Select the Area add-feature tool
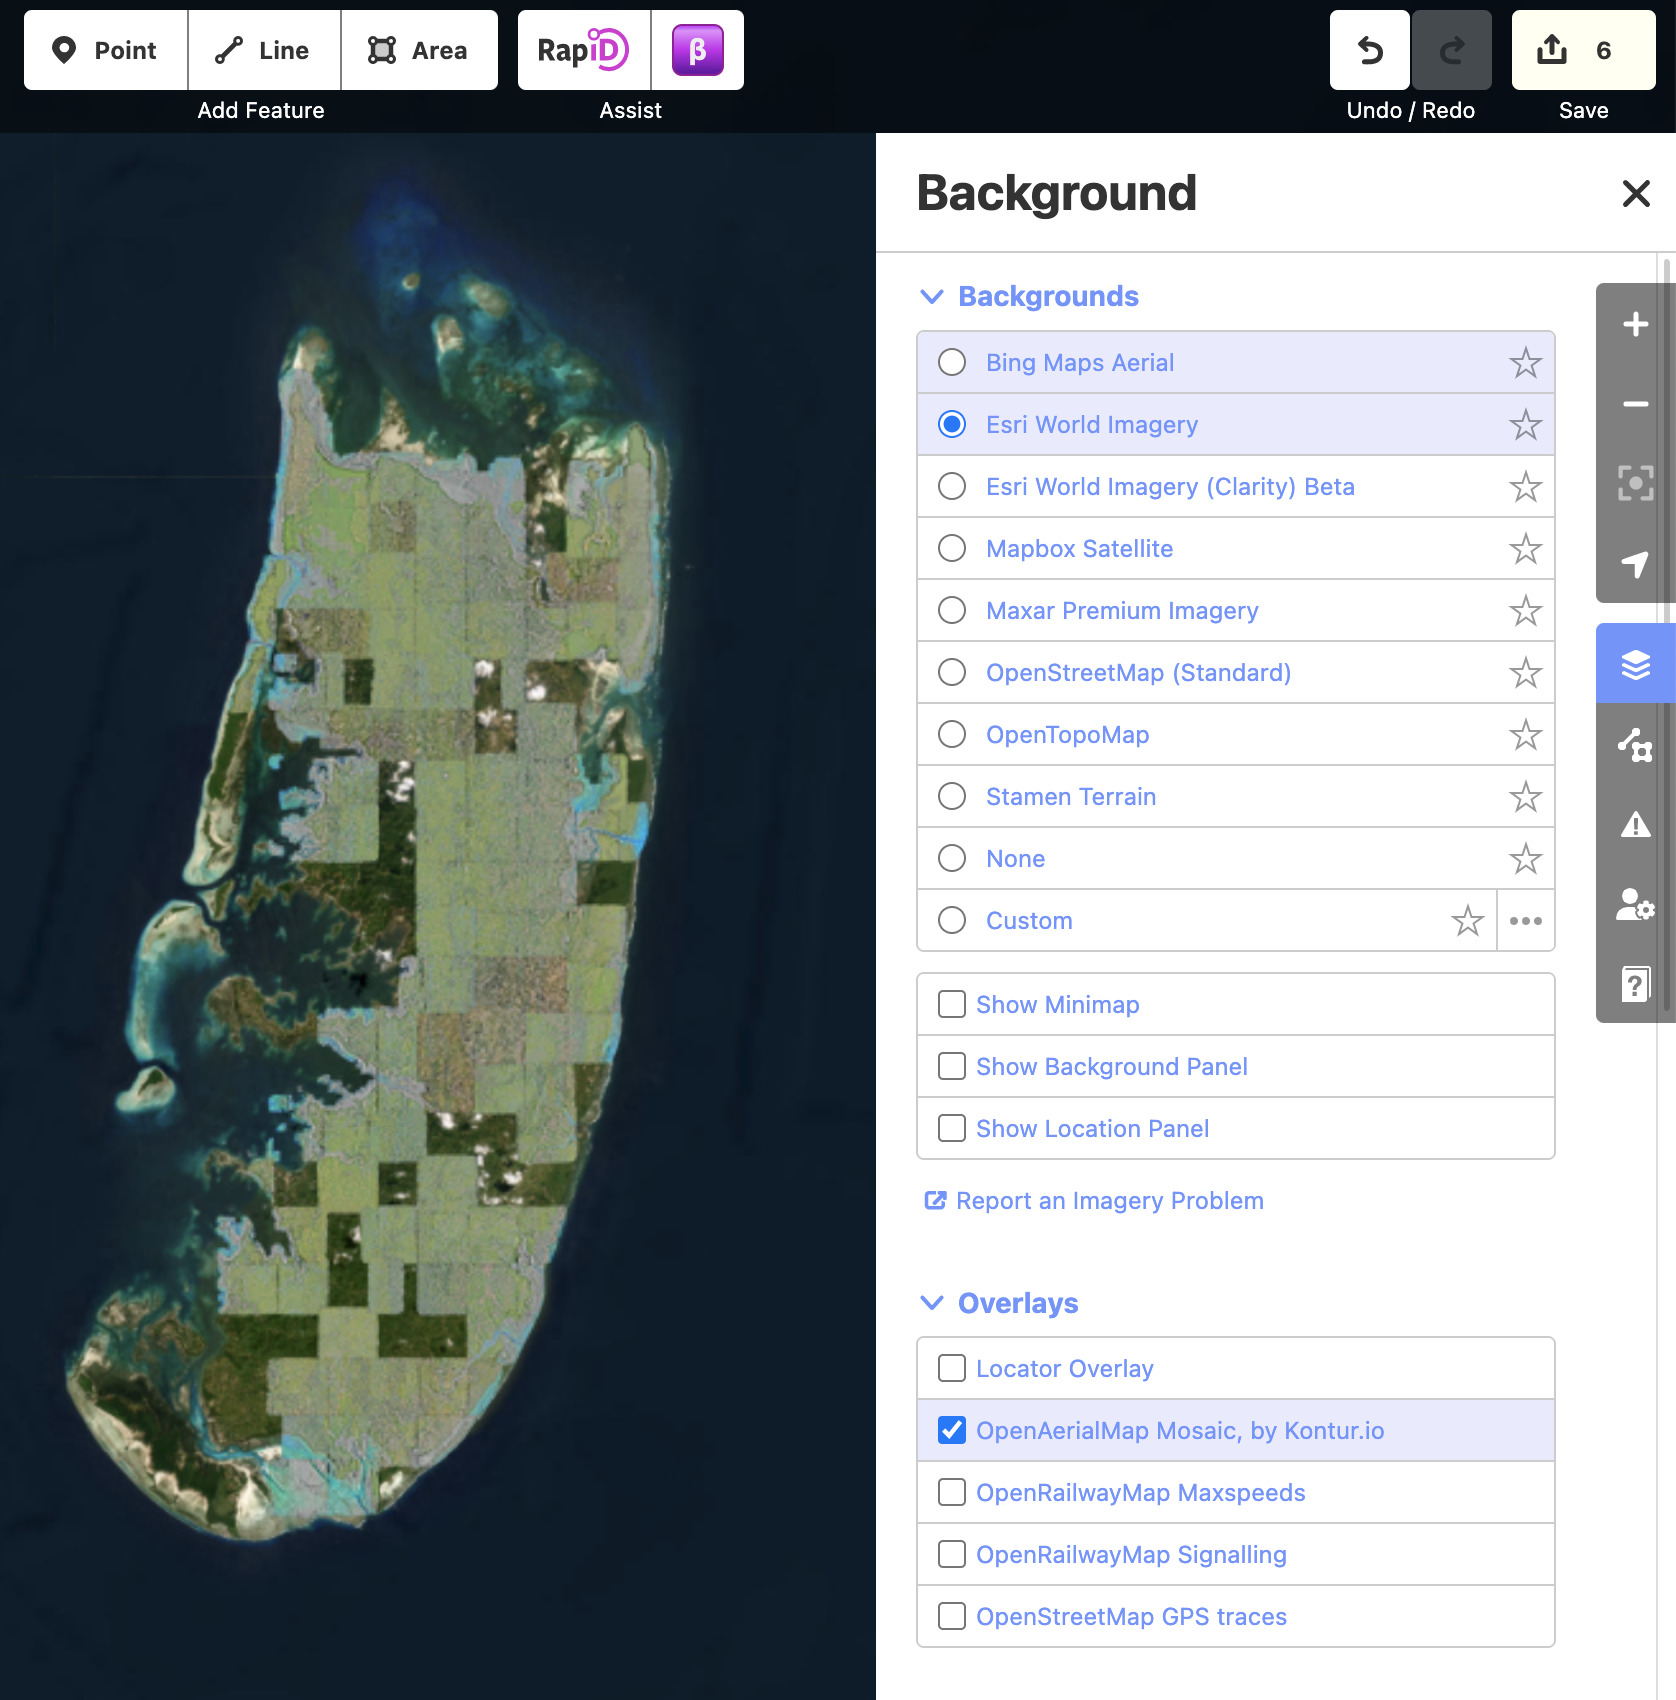 coord(419,50)
